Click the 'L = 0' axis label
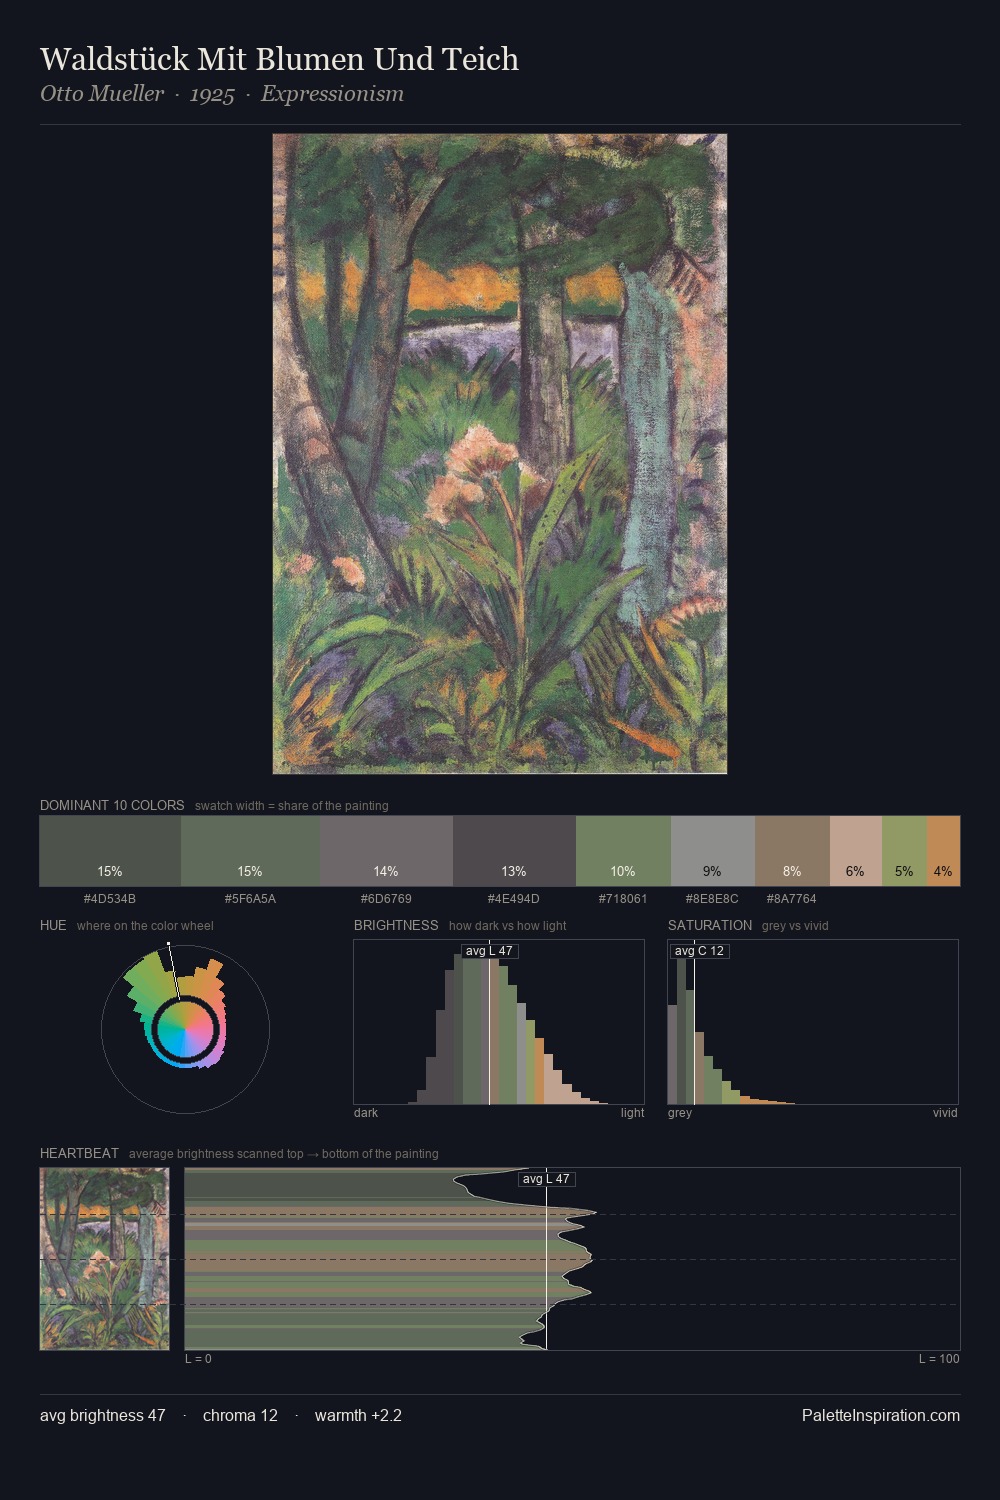This screenshot has height=1500, width=1000. pos(198,1359)
